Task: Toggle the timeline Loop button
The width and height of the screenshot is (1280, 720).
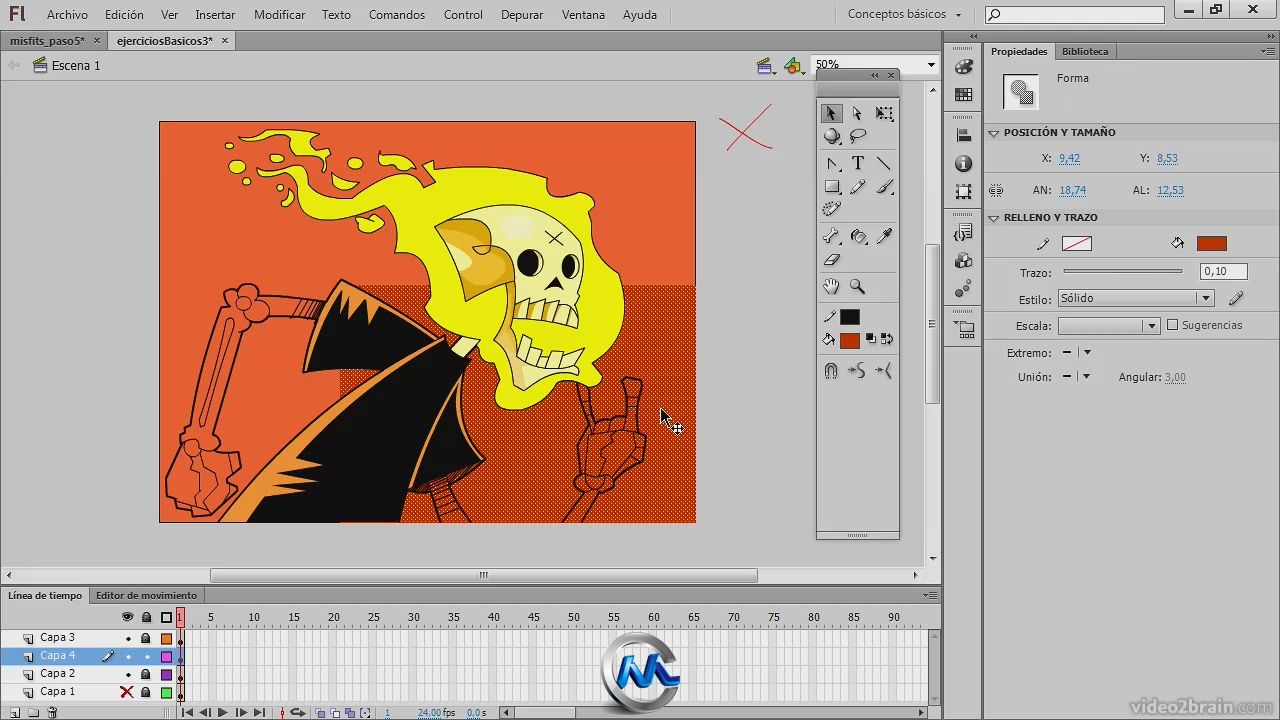Action: click(297, 713)
